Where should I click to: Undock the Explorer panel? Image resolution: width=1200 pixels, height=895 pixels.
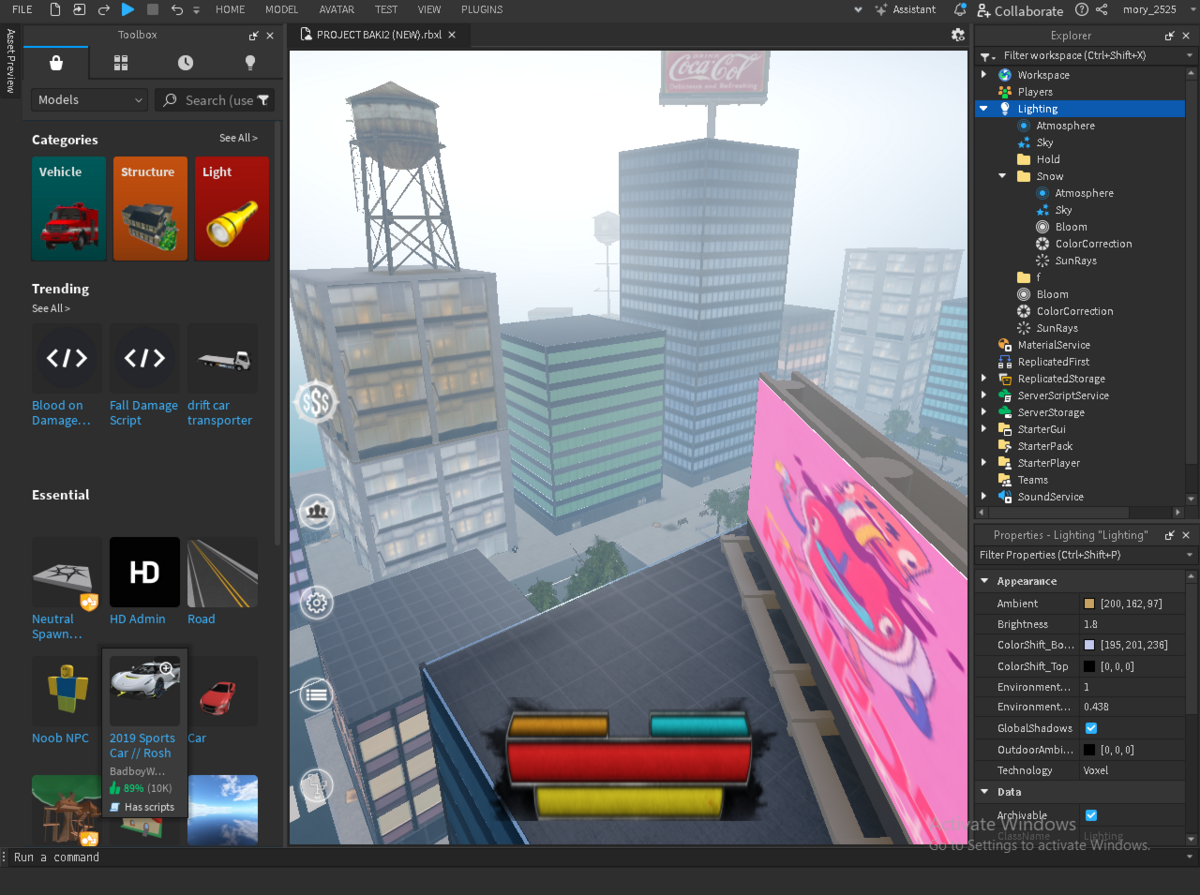[x=1170, y=35]
